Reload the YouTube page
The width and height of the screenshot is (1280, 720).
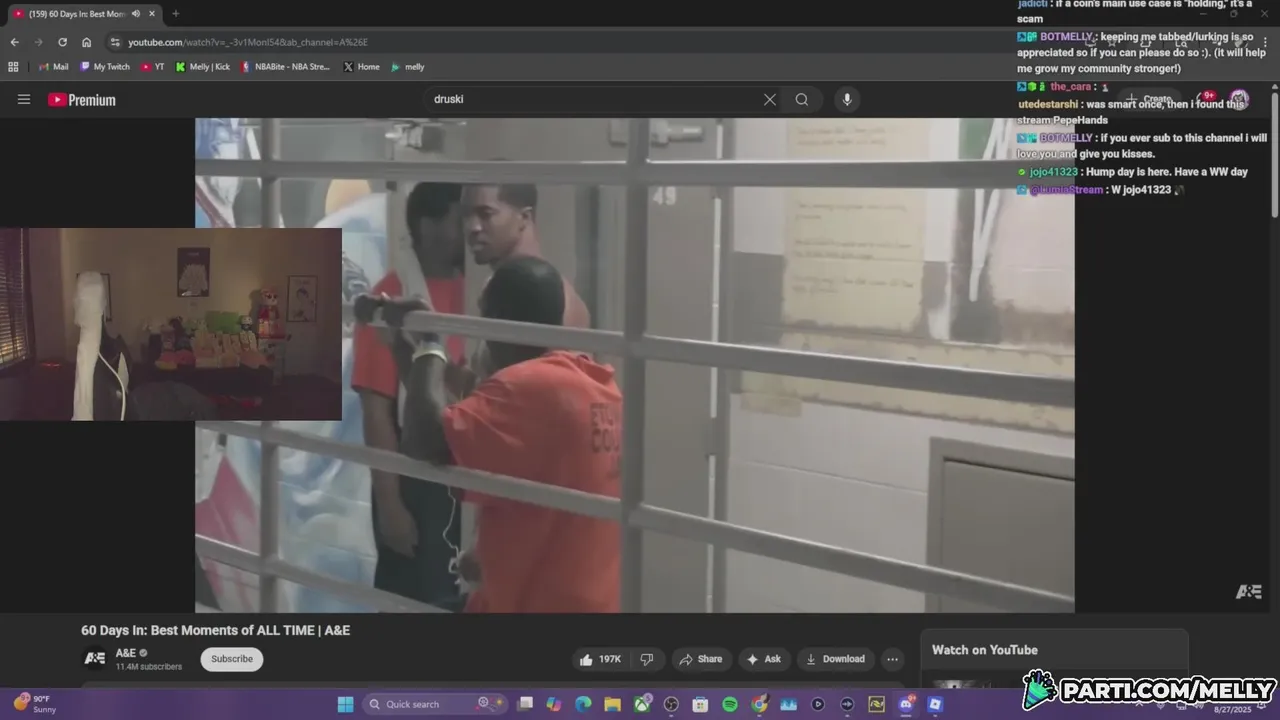point(62,42)
